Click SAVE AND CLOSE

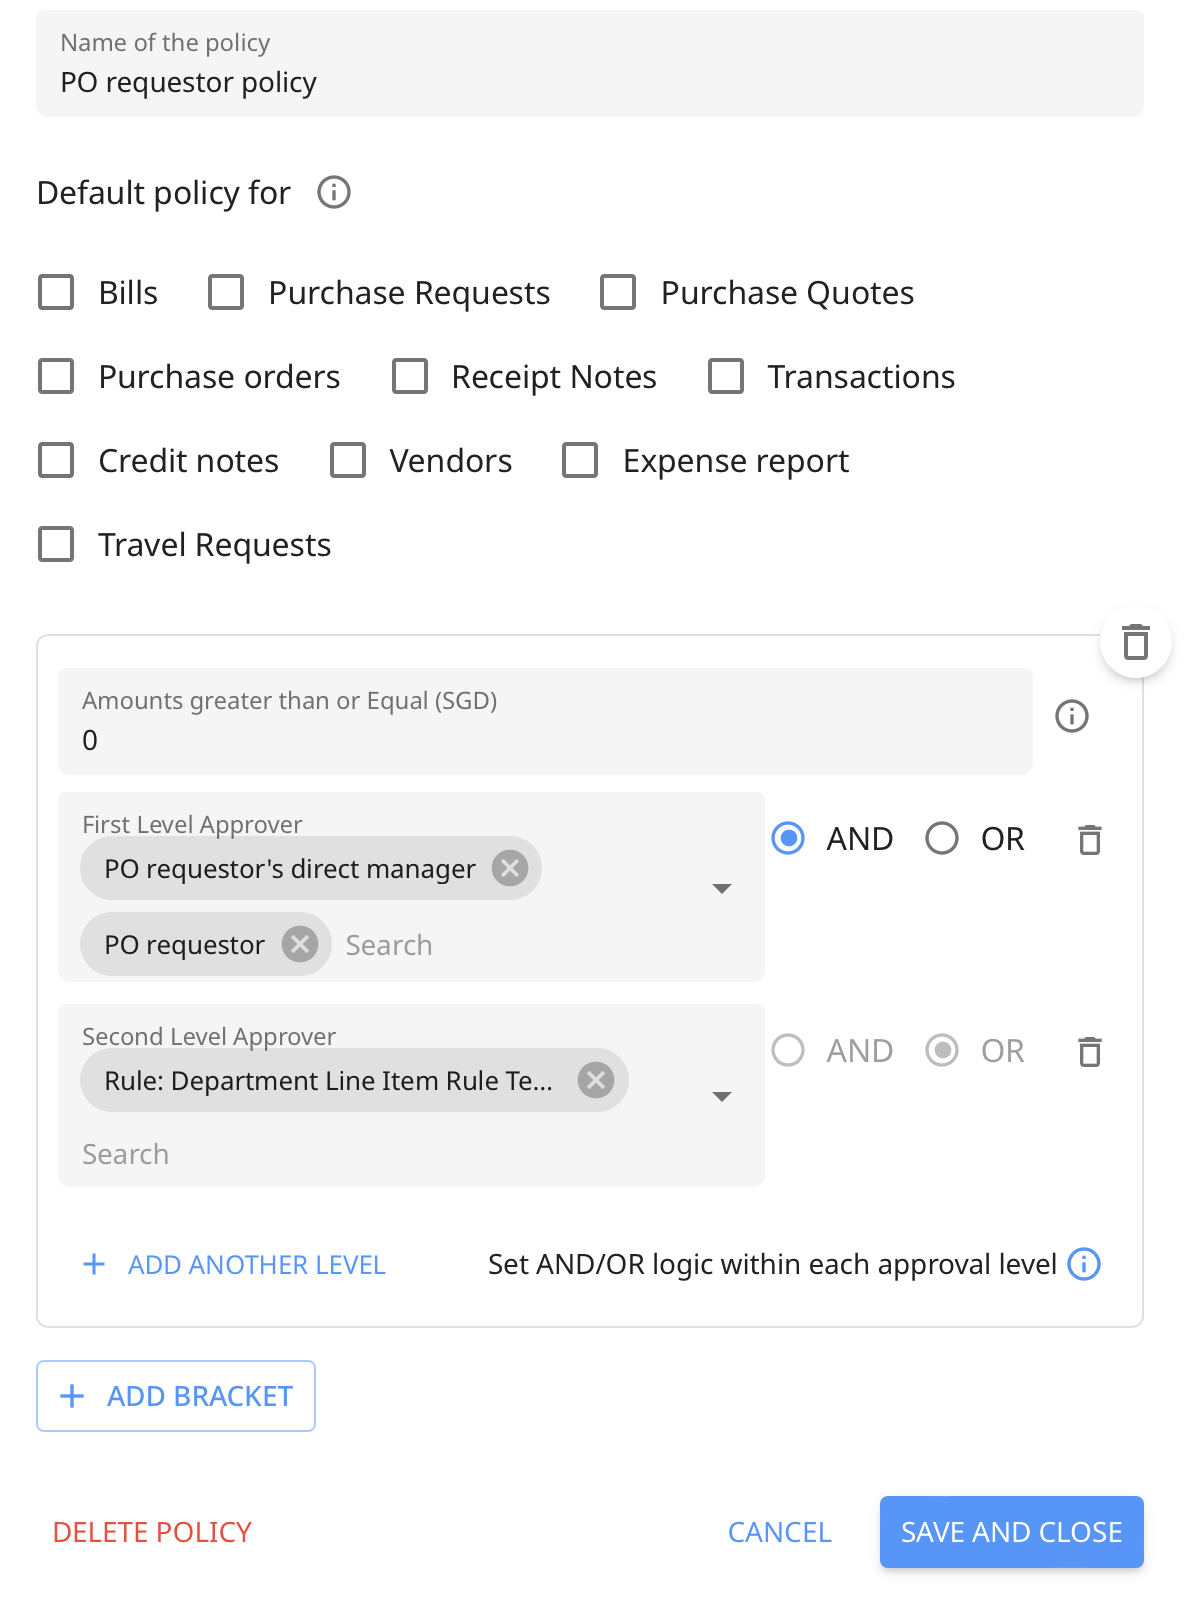coord(1012,1532)
